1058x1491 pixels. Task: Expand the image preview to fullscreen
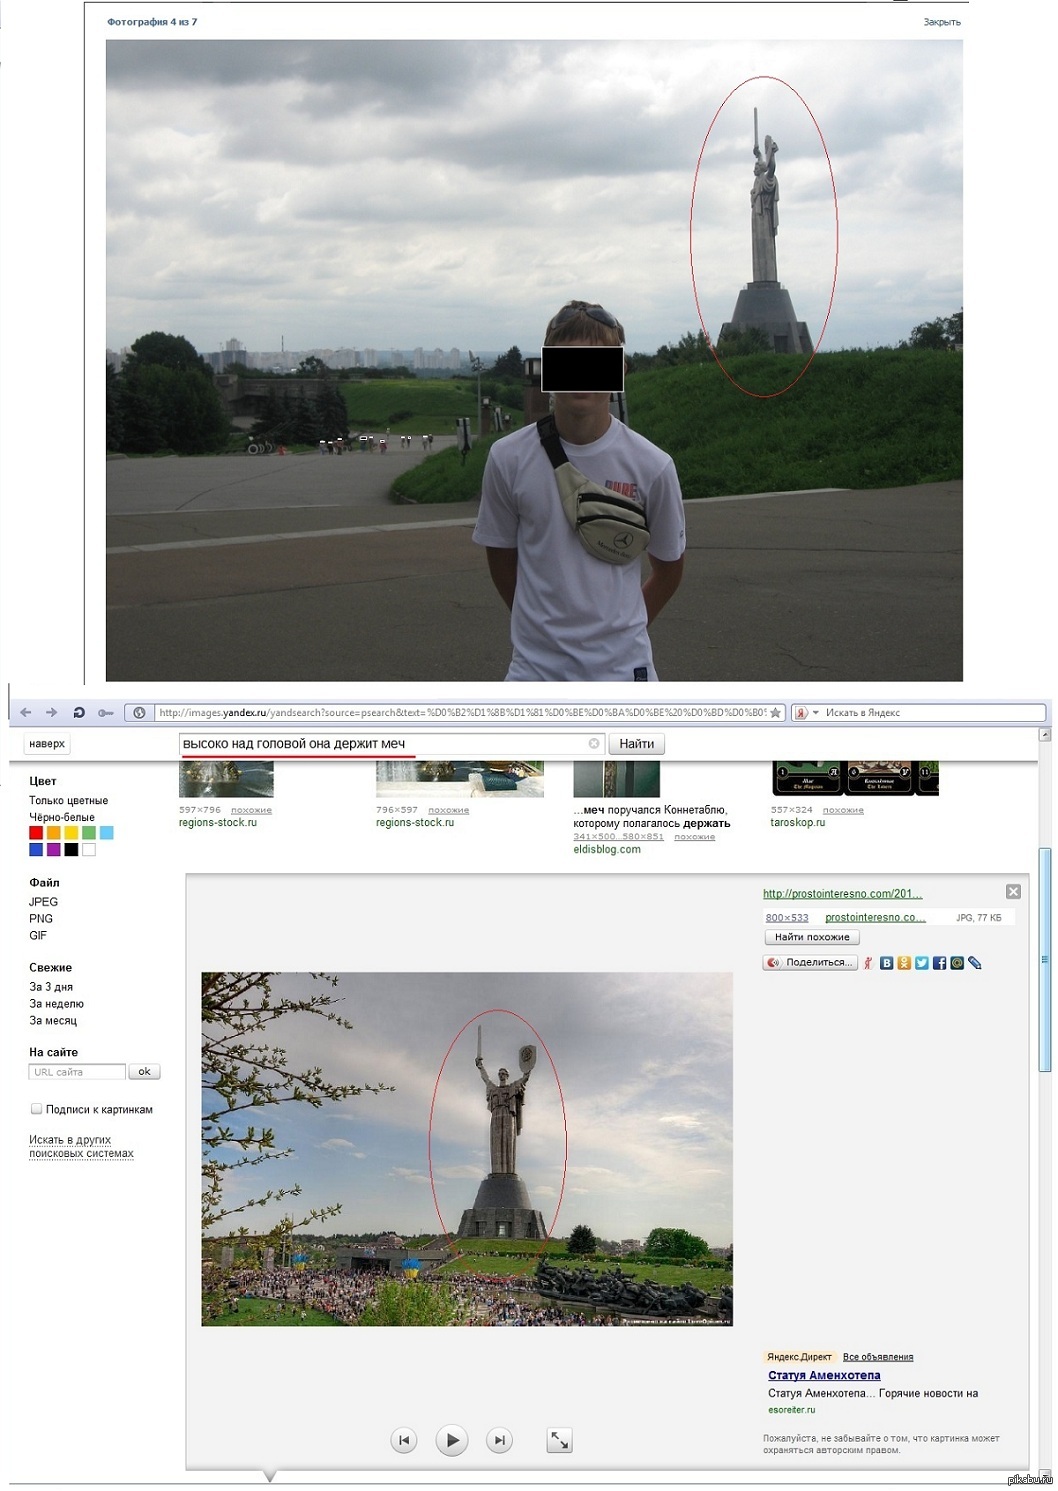(560, 1440)
